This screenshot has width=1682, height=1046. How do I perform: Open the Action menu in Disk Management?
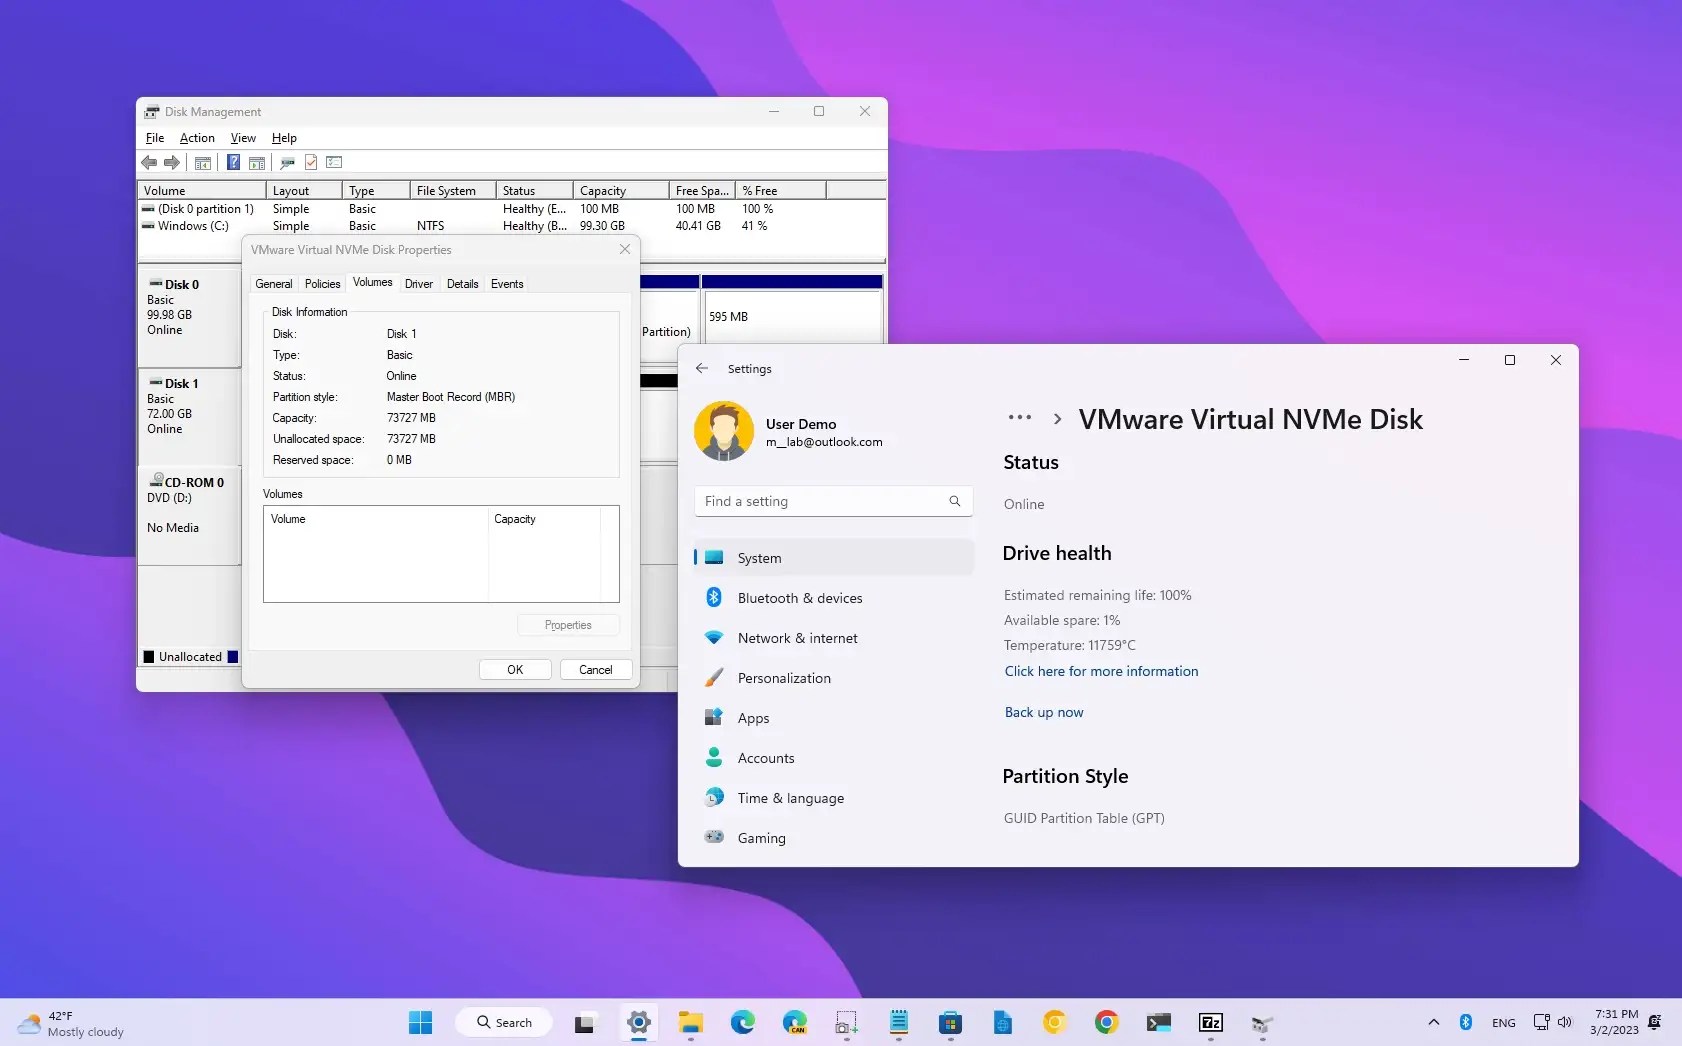click(x=196, y=137)
